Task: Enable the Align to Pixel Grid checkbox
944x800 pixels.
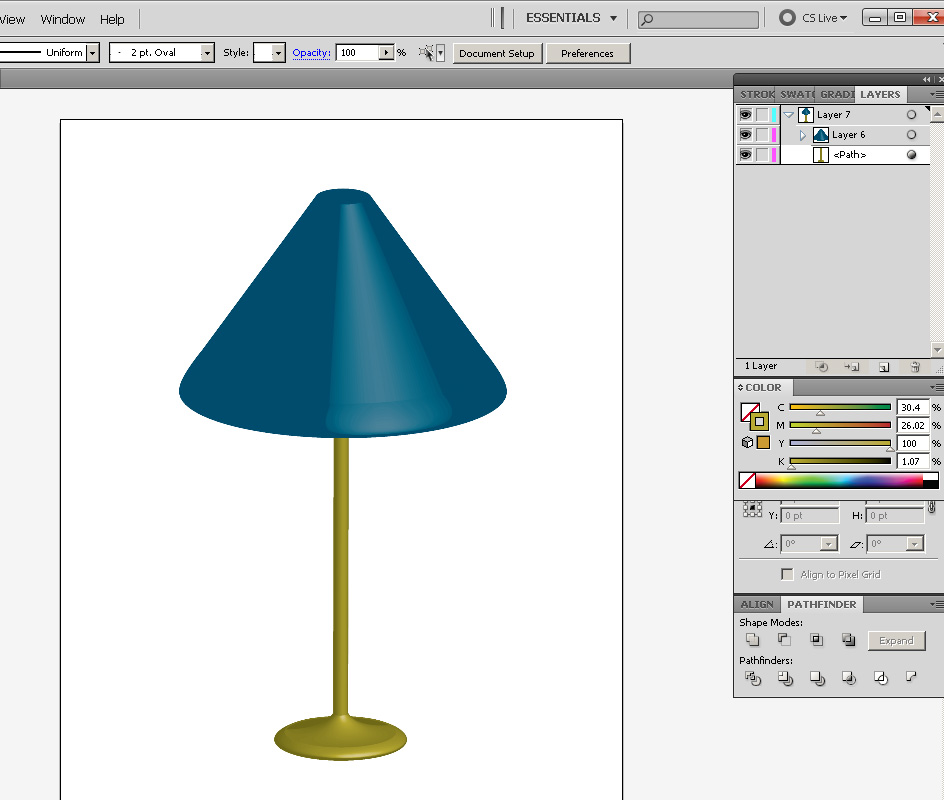Action: point(787,574)
